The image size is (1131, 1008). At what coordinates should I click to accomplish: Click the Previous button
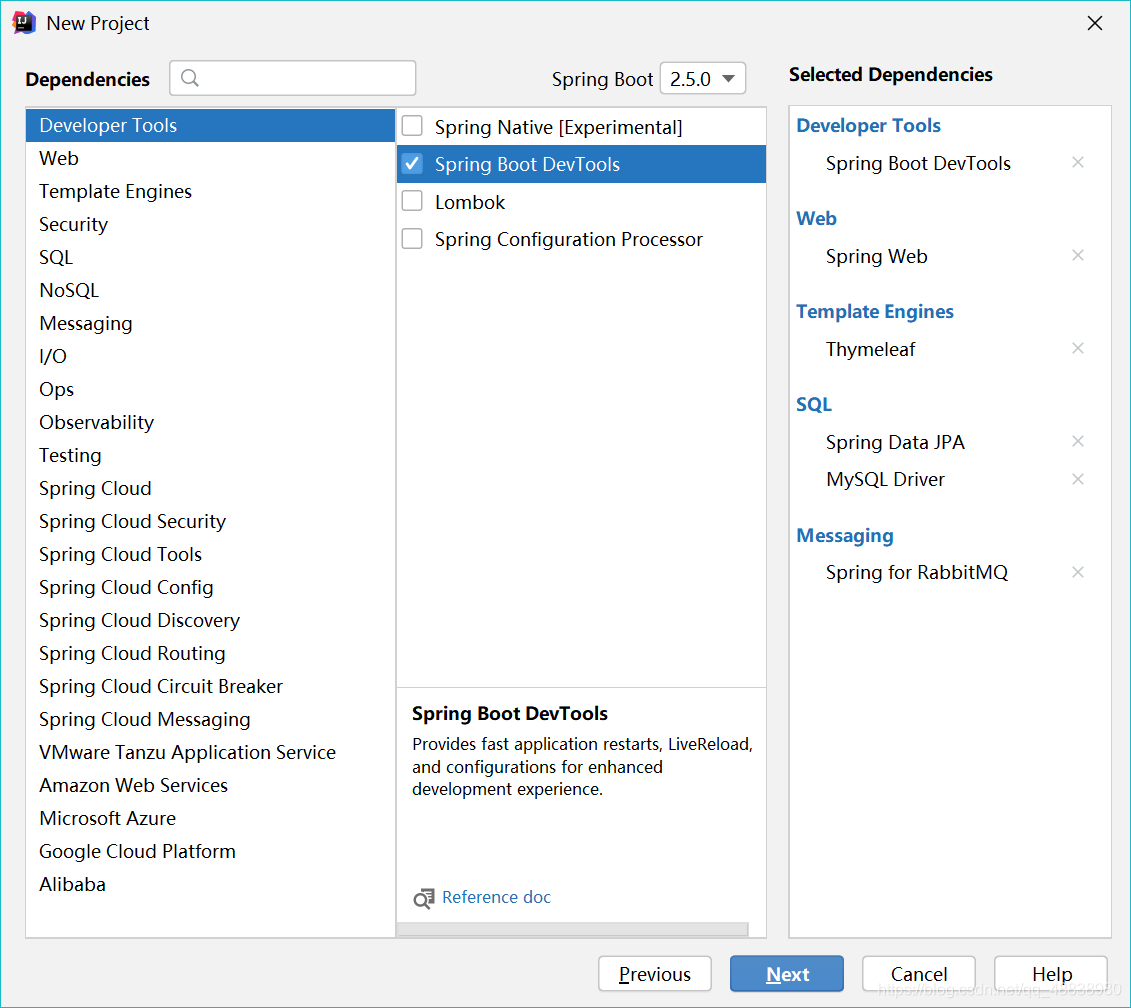tap(655, 974)
